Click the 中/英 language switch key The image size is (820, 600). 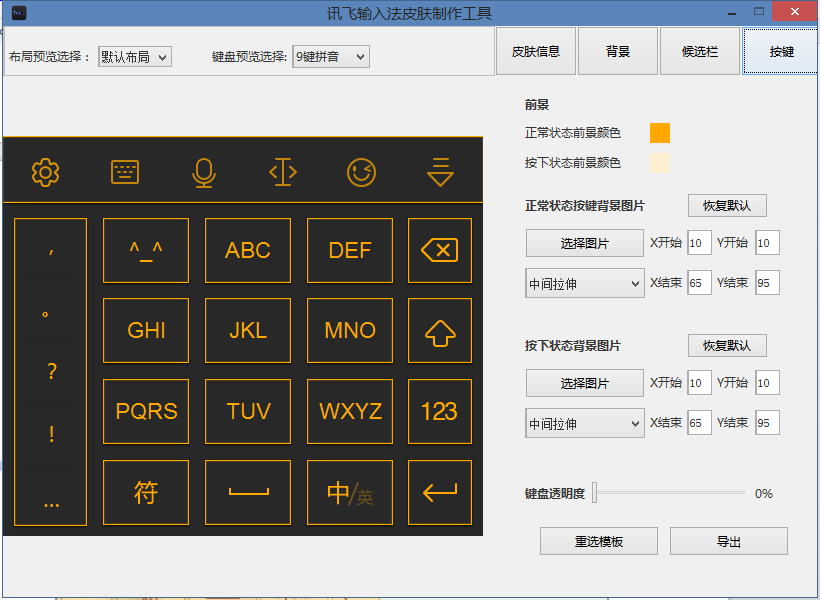click(x=350, y=492)
